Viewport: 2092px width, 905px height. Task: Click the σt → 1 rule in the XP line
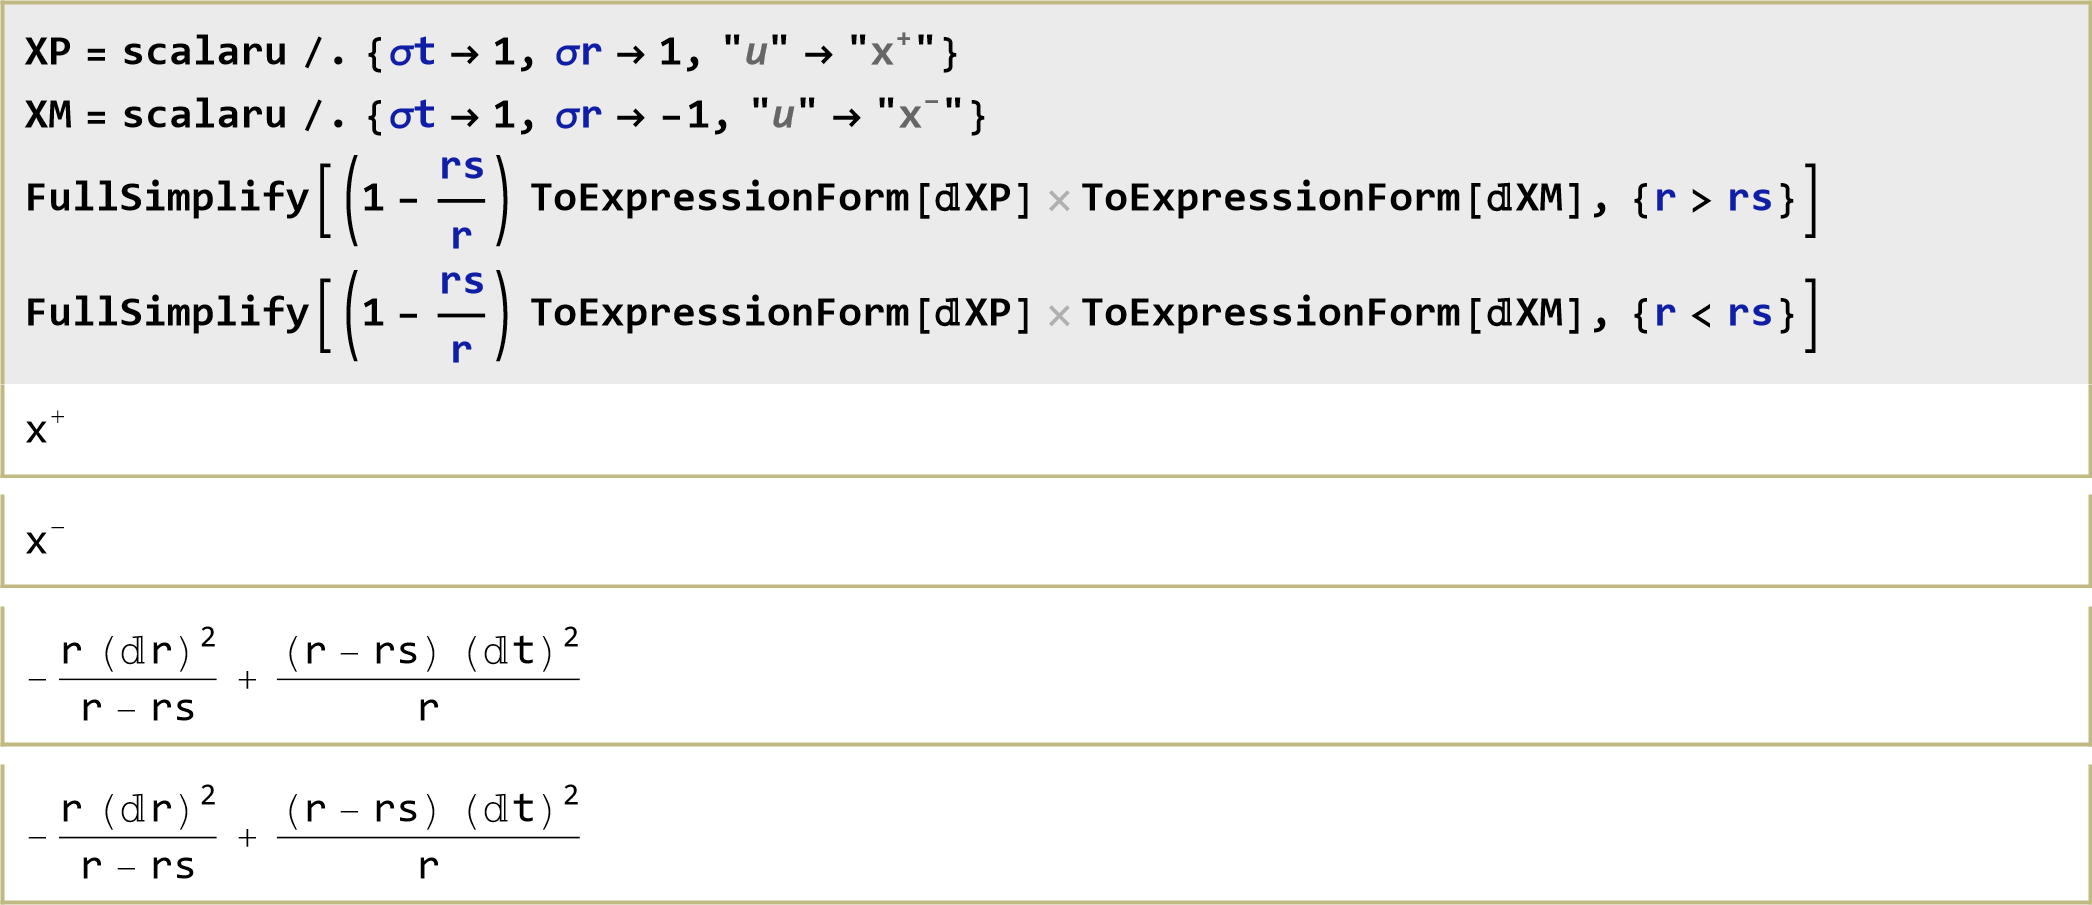point(450,52)
